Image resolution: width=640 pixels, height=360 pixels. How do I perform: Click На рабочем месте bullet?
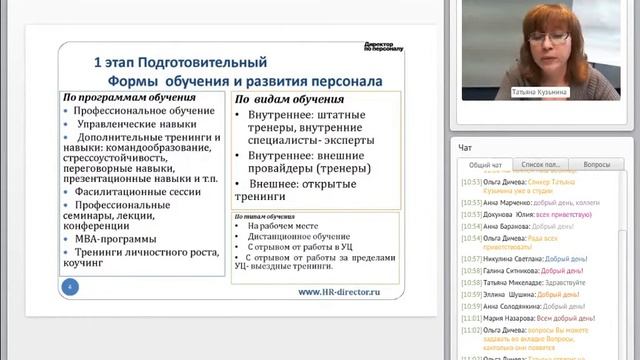(x=277, y=226)
